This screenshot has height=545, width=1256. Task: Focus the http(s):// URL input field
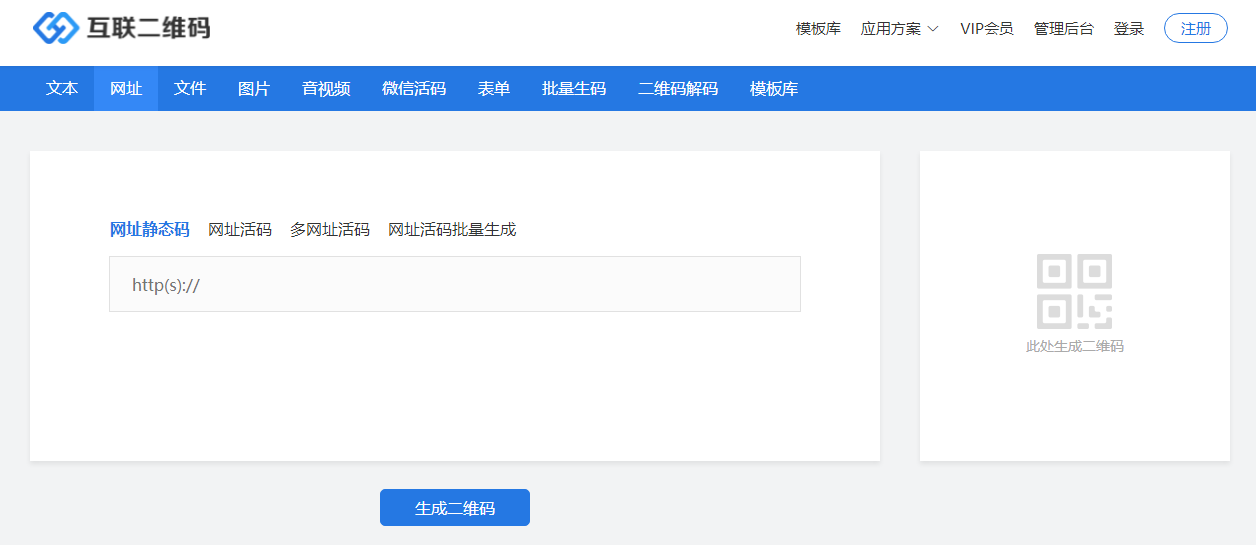point(455,284)
